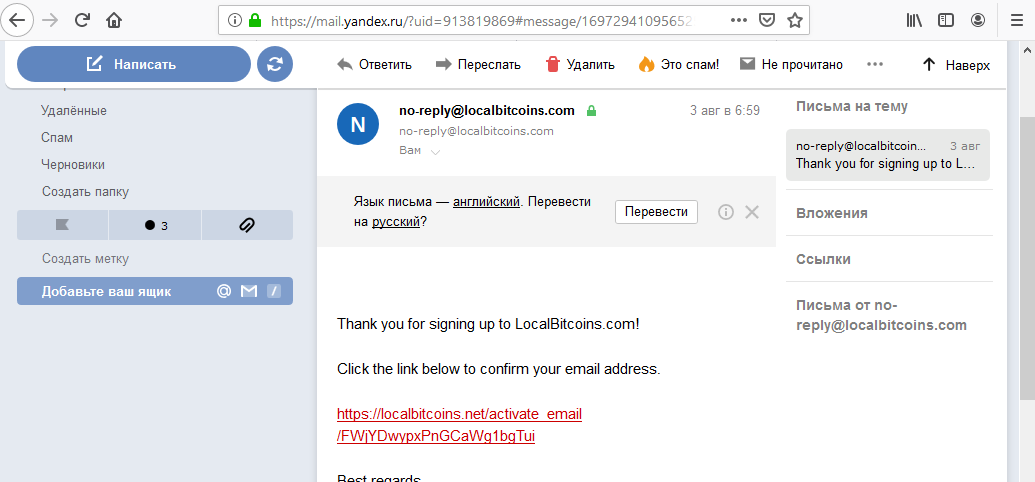
Task: Mark message as spam with flame icon
Action: (678, 65)
